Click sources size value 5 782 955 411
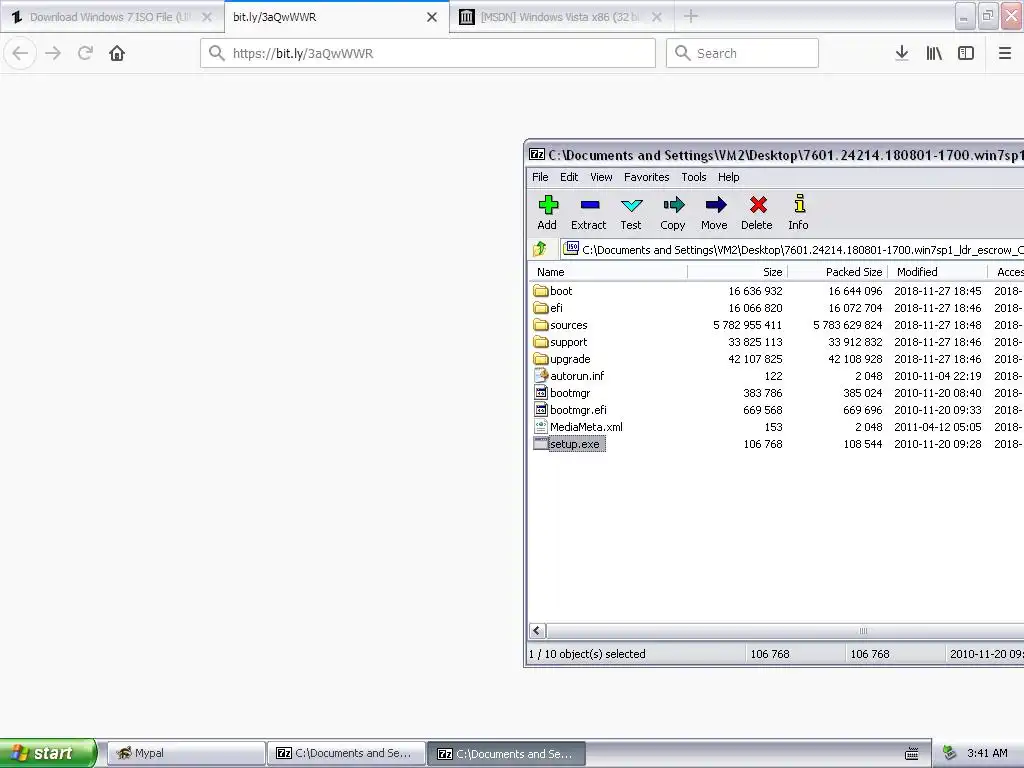This screenshot has height=768, width=1024. click(747, 325)
